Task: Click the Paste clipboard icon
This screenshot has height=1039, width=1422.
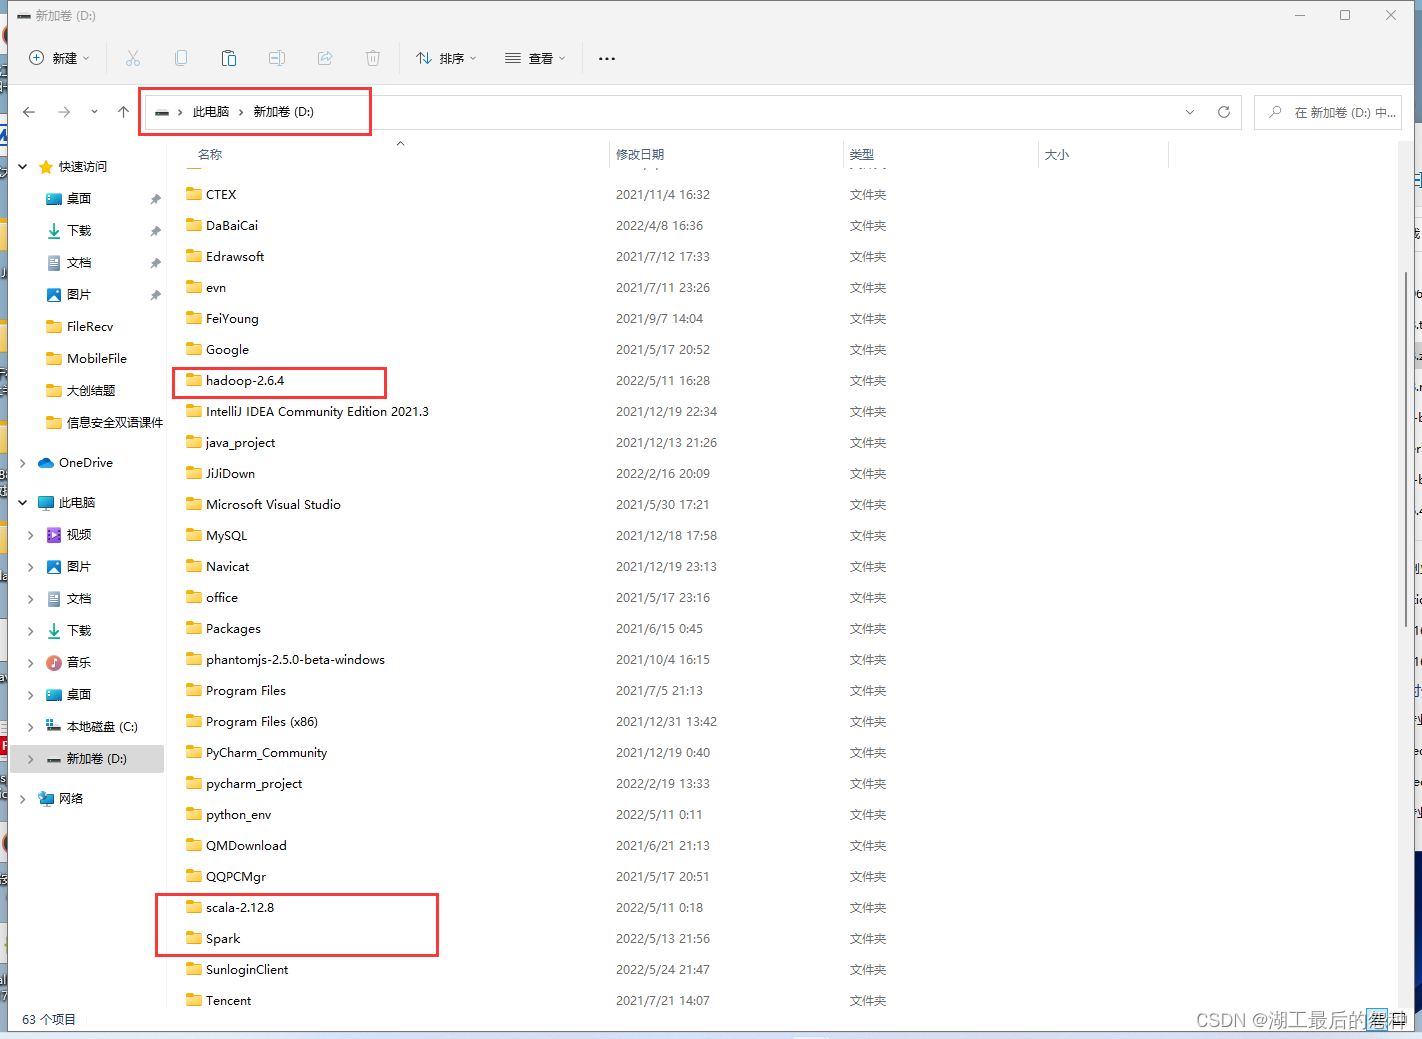Action: click(x=229, y=58)
